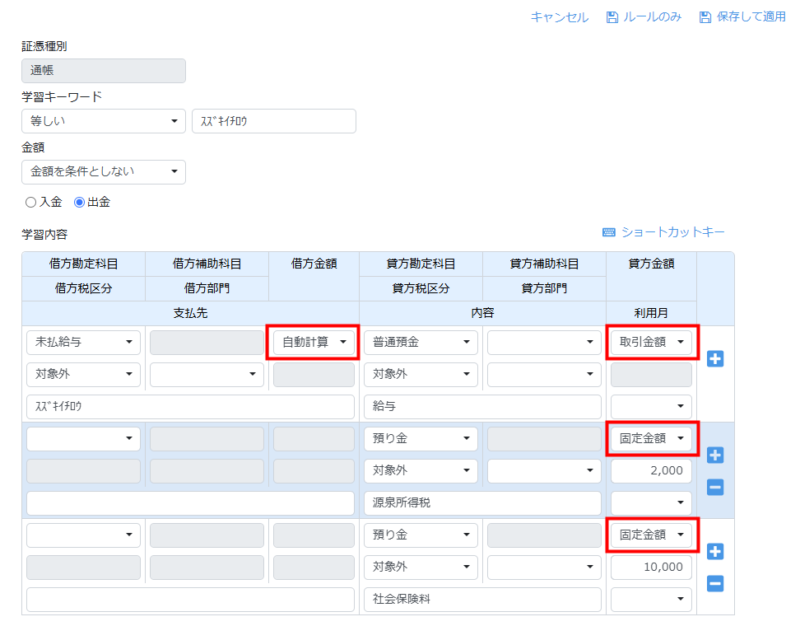This screenshot has height=626, width=800.
Task: Click the ルールのみ save icon
Action: pos(612,18)
